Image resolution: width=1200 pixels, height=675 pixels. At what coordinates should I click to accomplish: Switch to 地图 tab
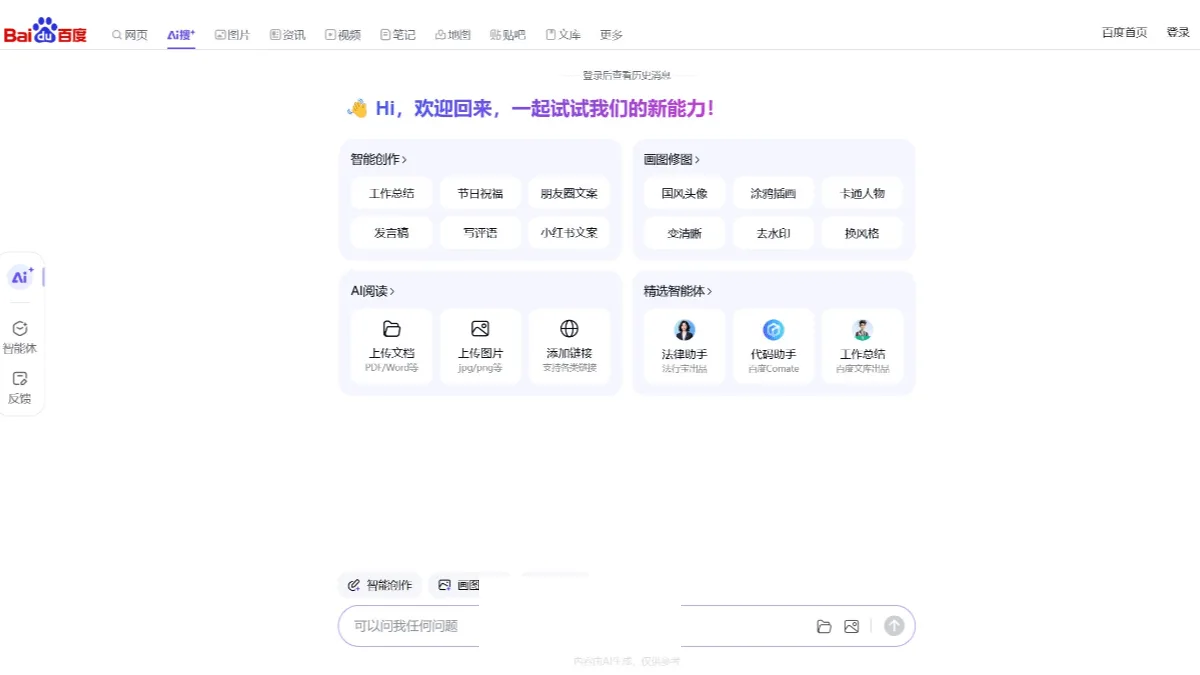coord(453,34)
